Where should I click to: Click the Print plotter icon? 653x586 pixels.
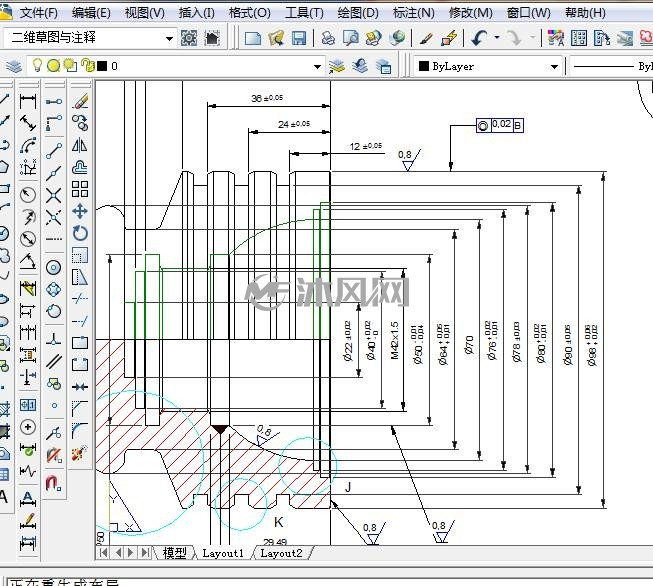[328, 38]
